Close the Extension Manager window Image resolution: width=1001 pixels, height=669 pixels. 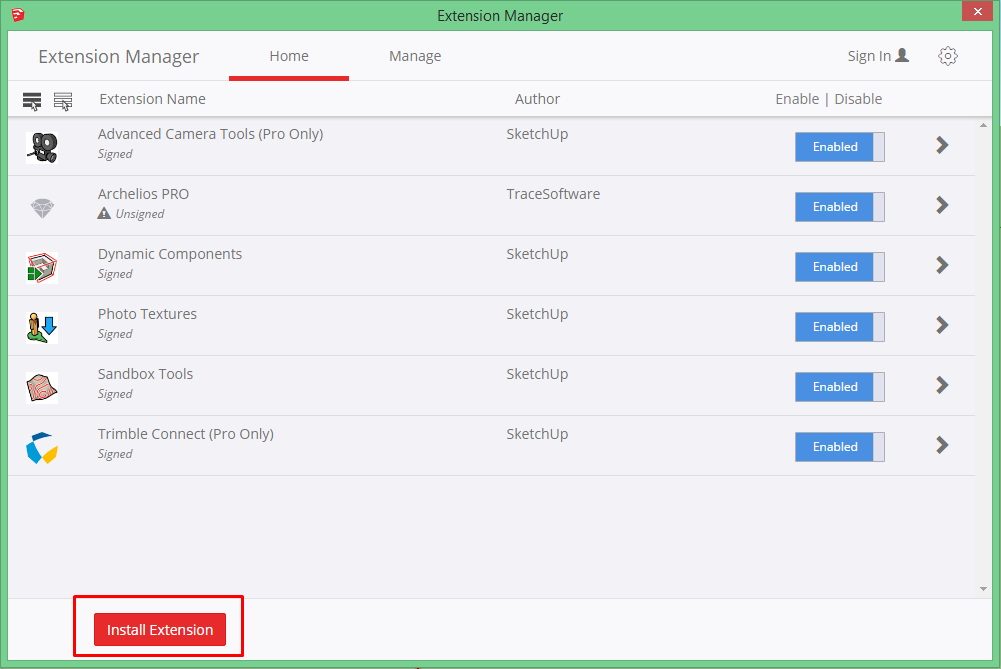pos(977,11)
